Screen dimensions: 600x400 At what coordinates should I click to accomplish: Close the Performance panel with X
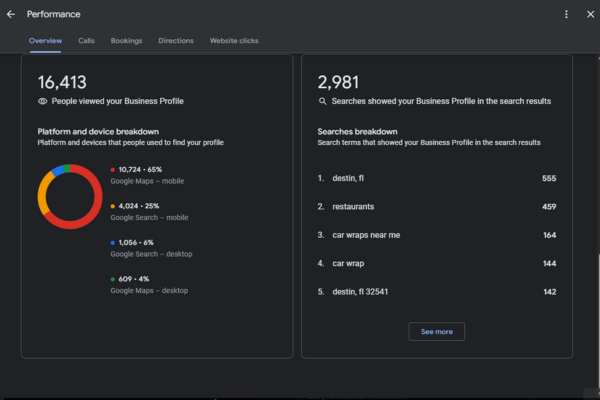coord(590,15)
